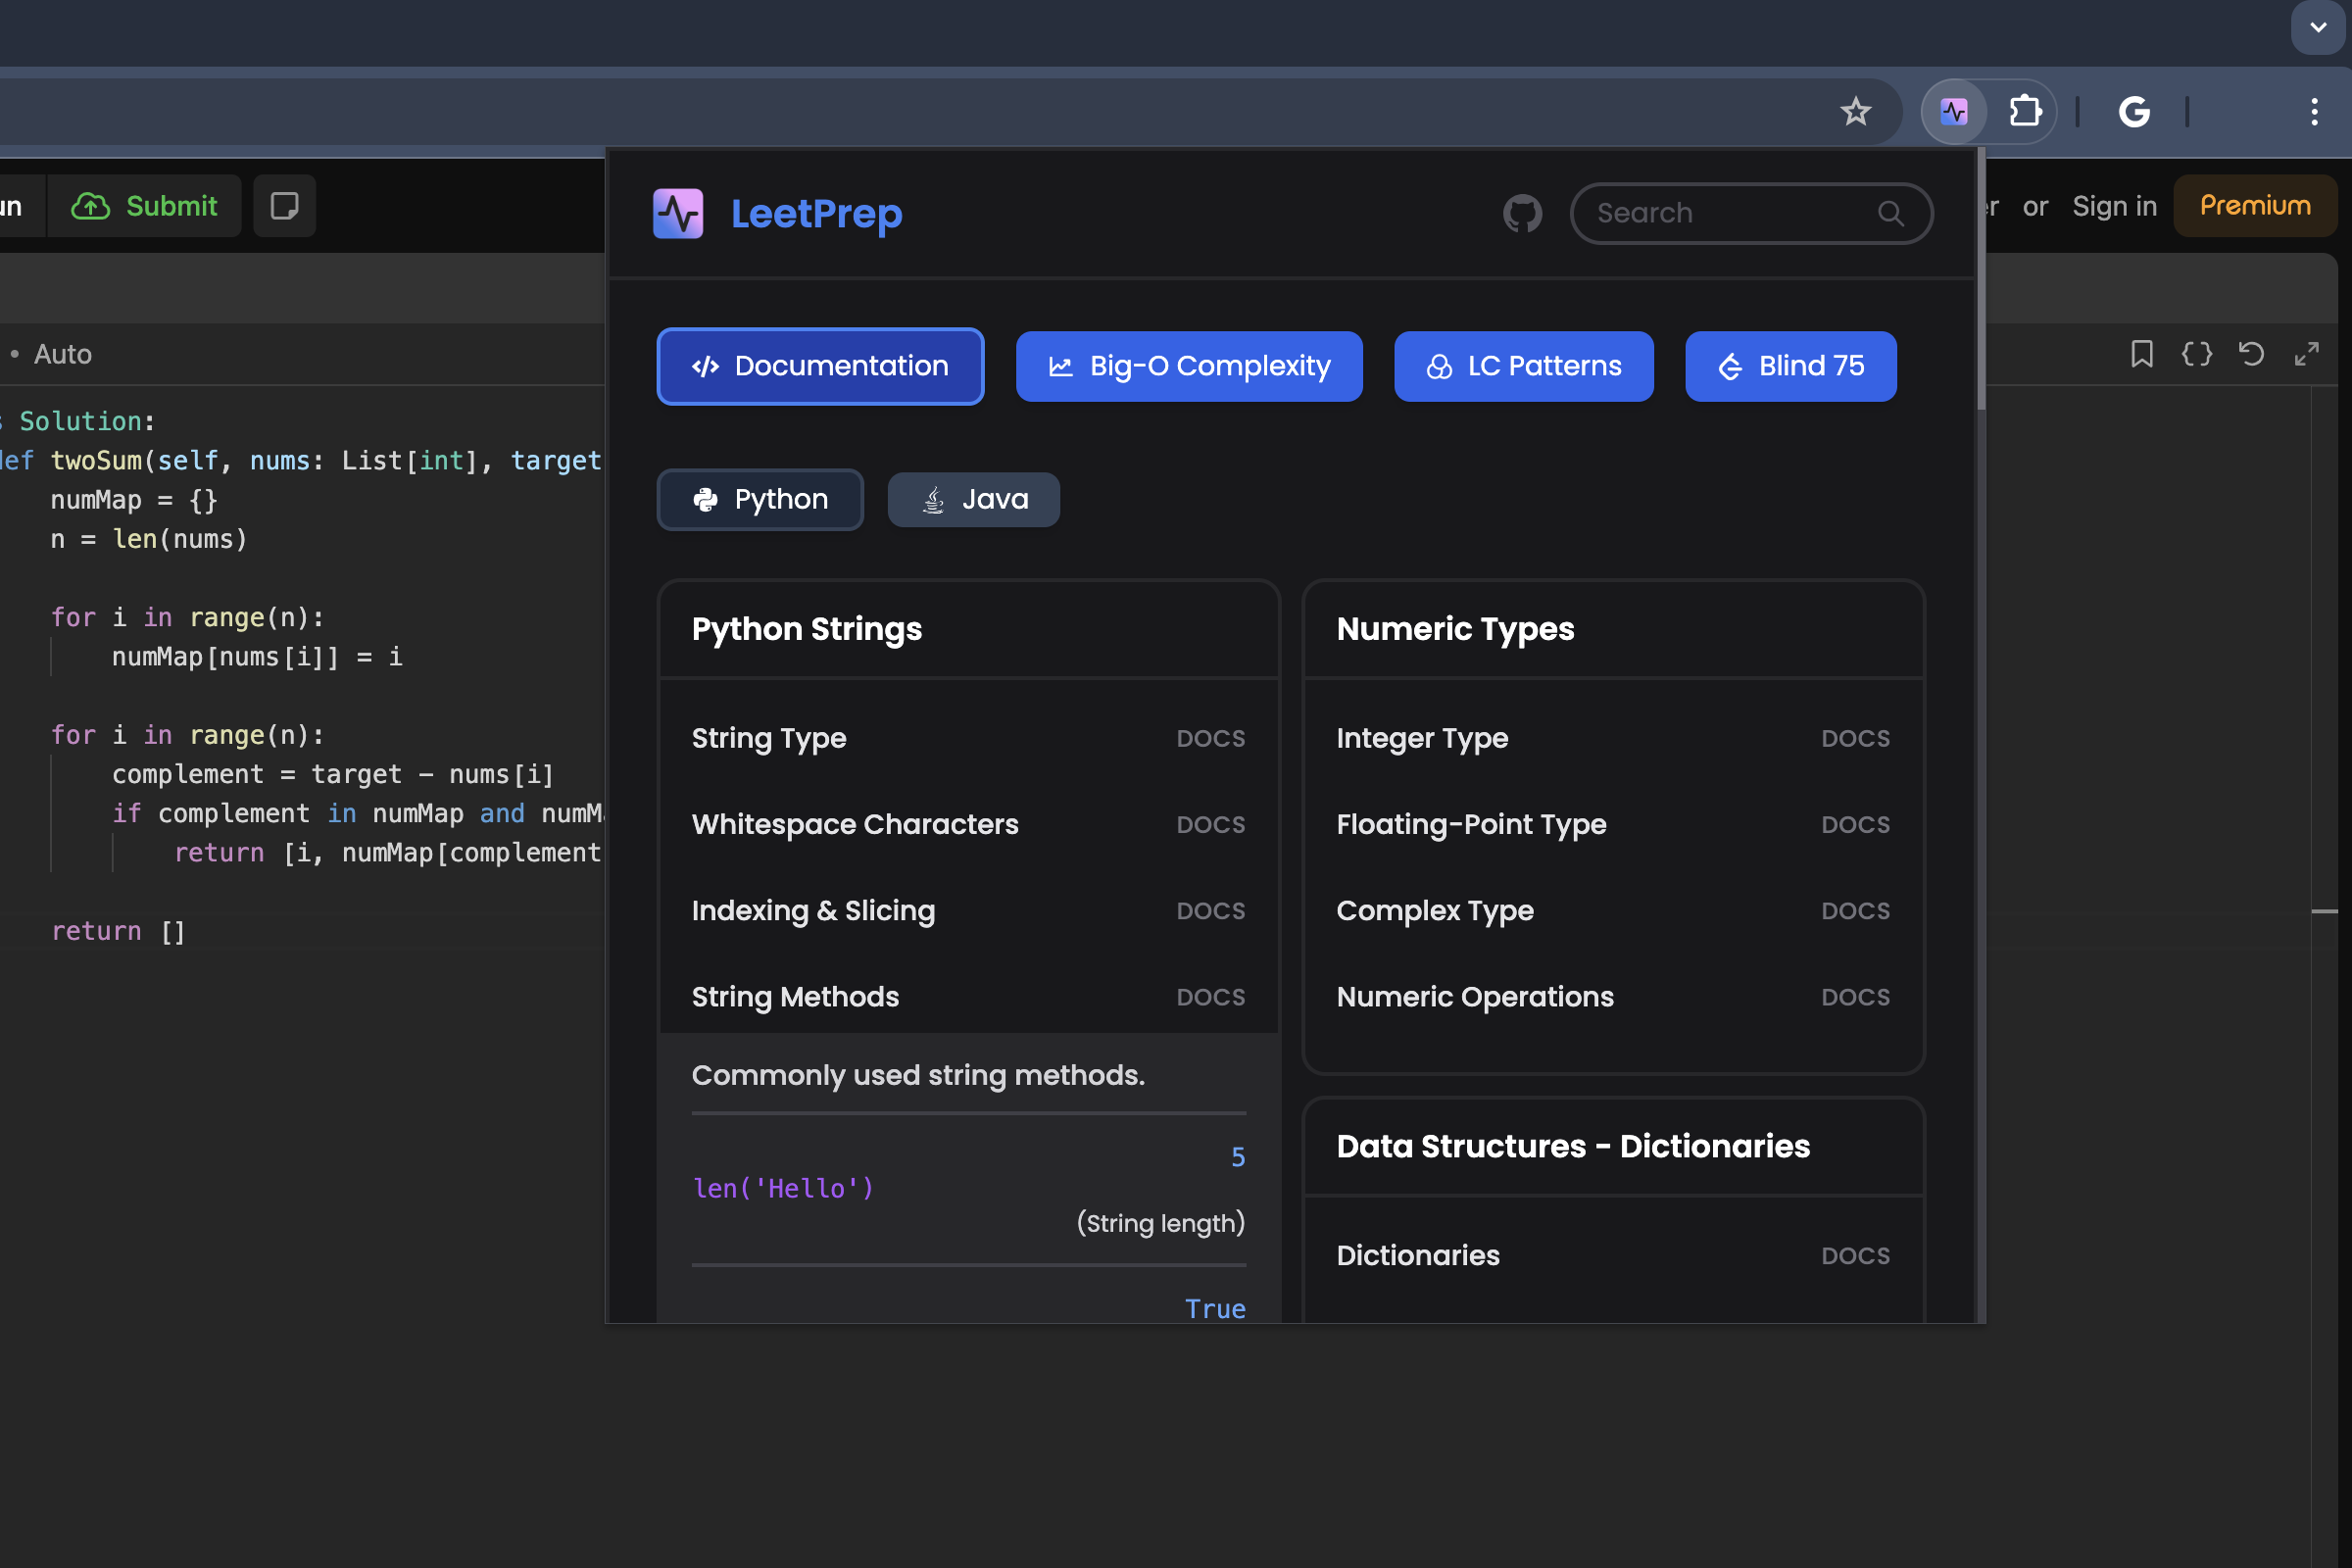Switch to the Big-O Complexity tab

tap(1189, 366)
